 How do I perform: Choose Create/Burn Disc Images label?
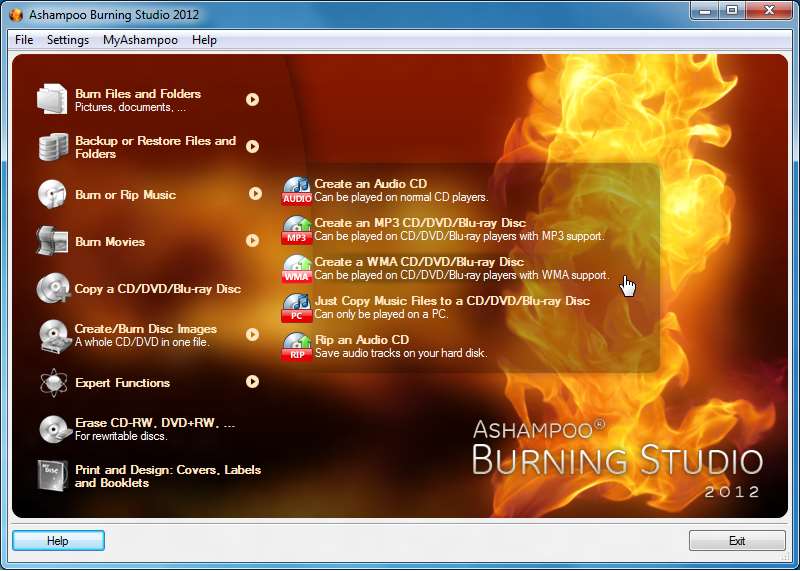point(146,329)
